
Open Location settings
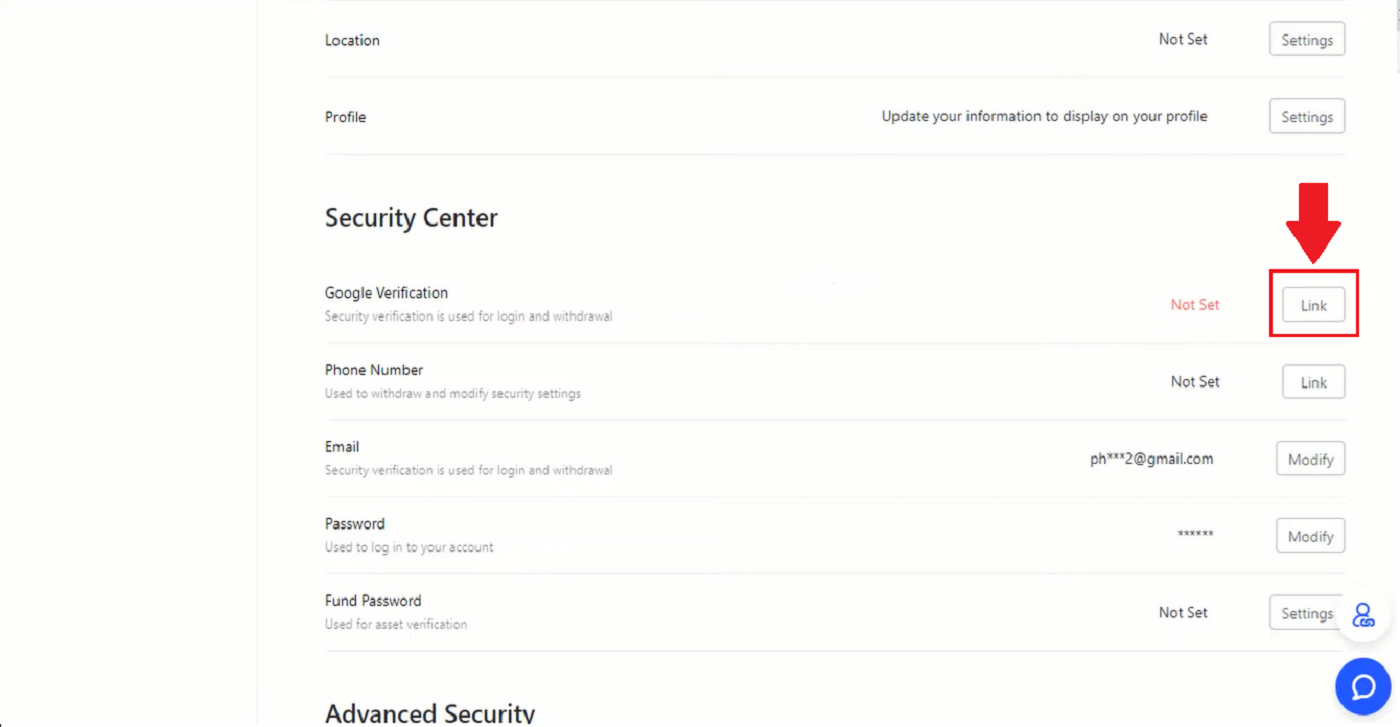1307,40
